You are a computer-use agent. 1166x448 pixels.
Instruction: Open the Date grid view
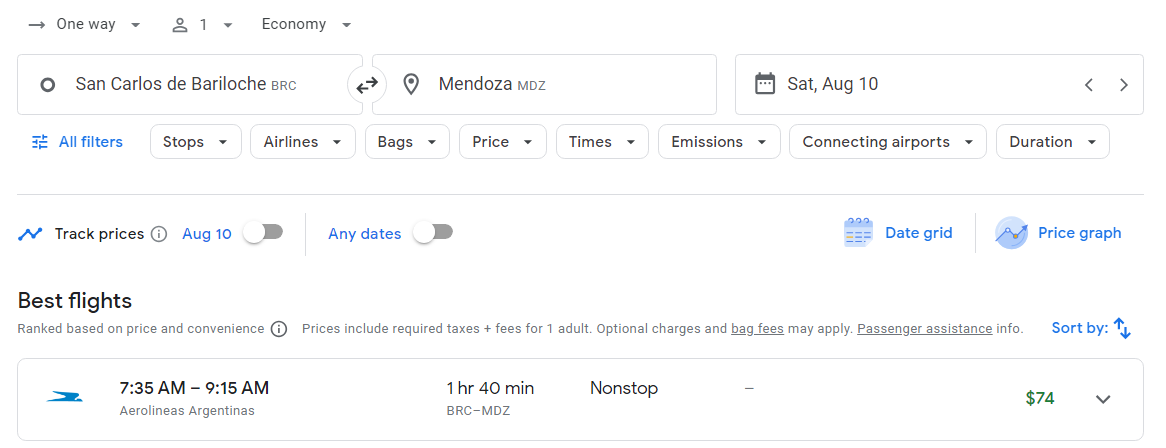(898, 233)
